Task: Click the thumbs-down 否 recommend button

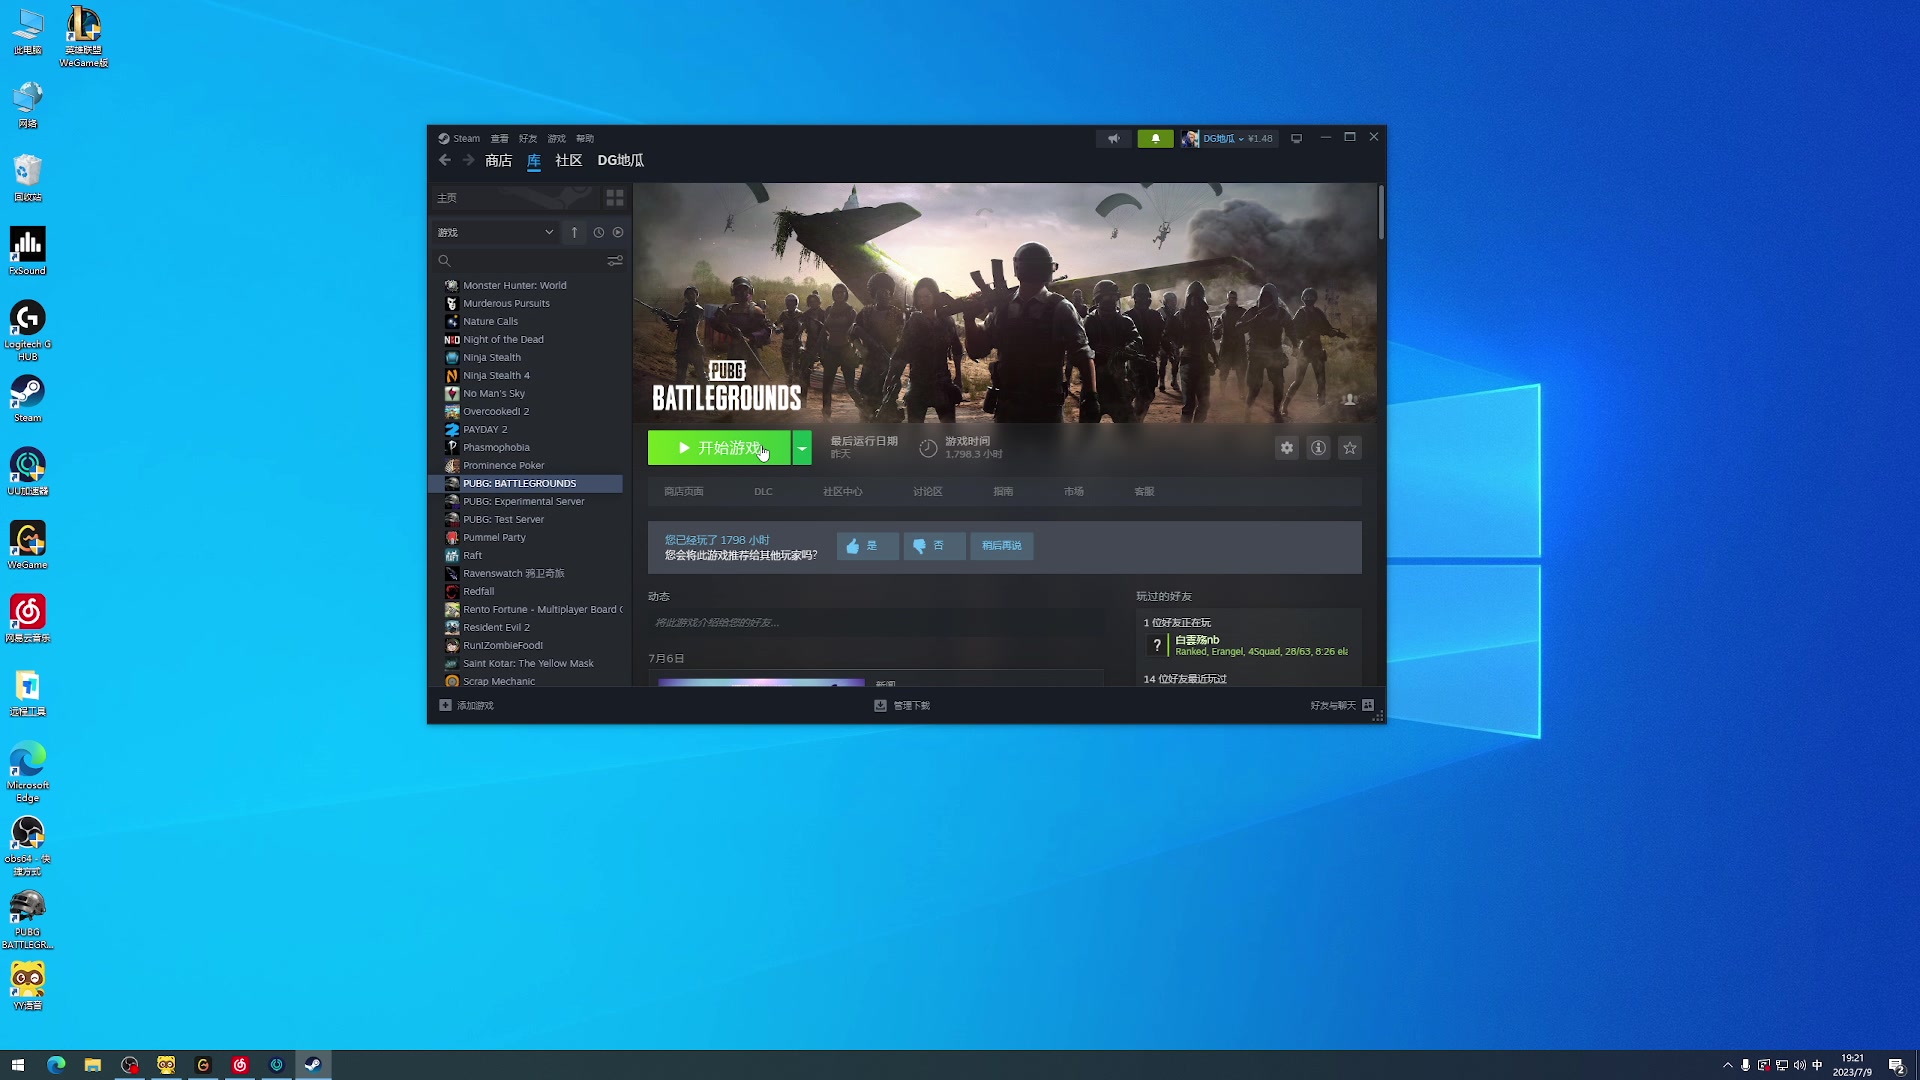Action: (934, 546)
